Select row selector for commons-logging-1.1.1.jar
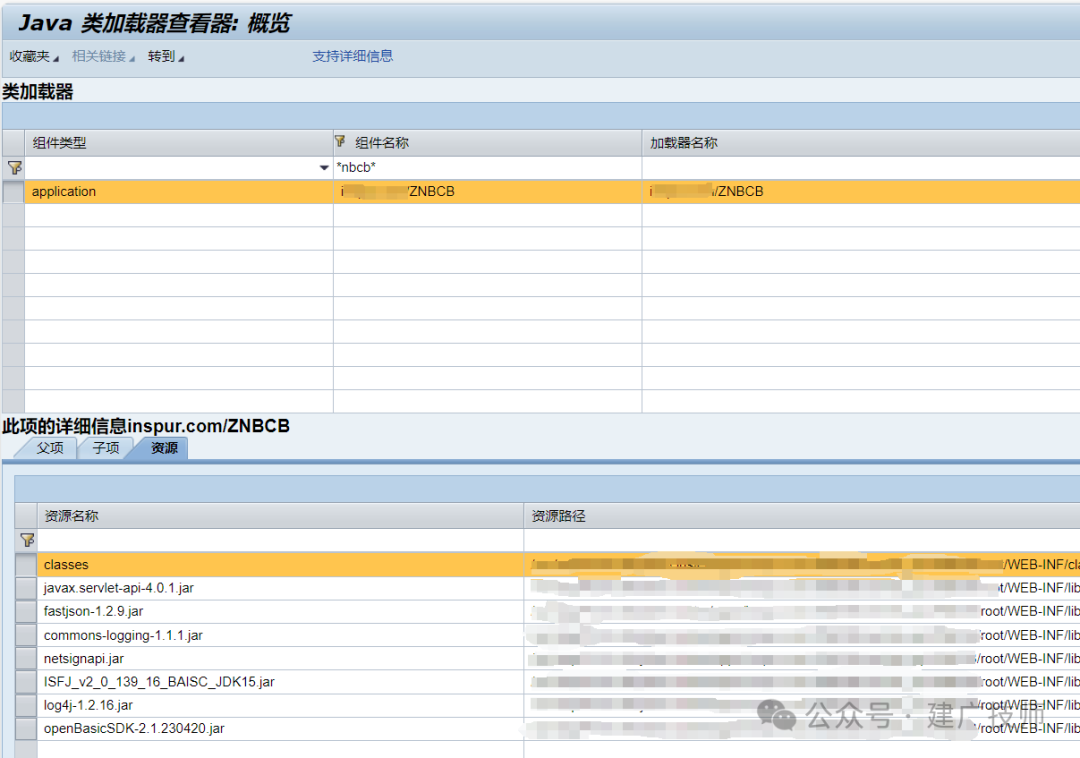This screenshot has height=758, width=1080. click(26, 635)
